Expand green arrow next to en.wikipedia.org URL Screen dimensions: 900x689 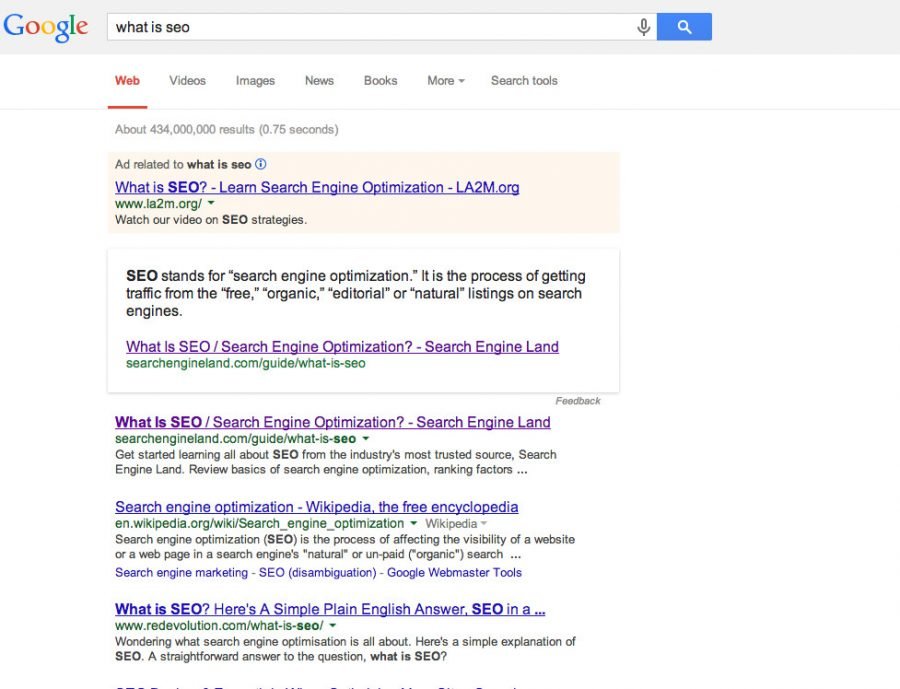click(413, 523)
